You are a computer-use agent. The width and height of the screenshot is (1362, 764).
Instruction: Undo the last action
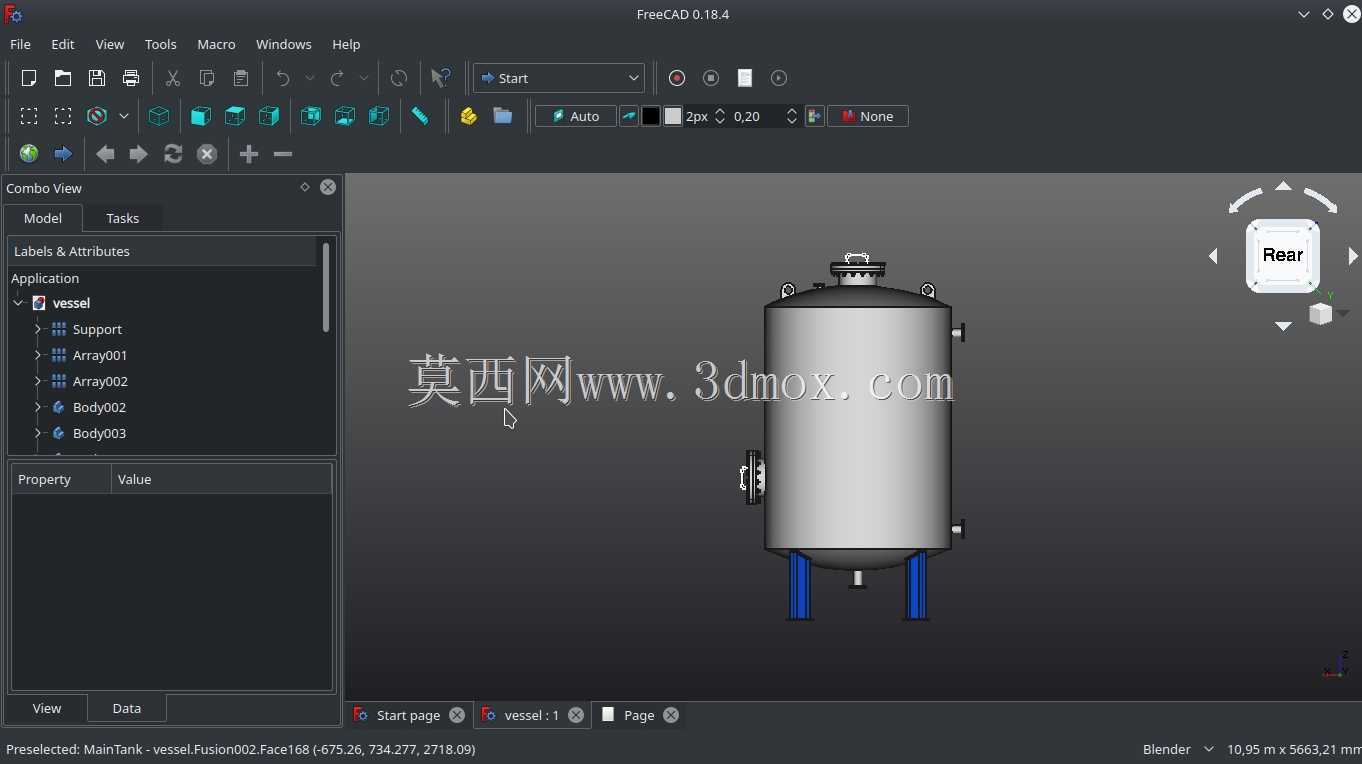point(283,78)
